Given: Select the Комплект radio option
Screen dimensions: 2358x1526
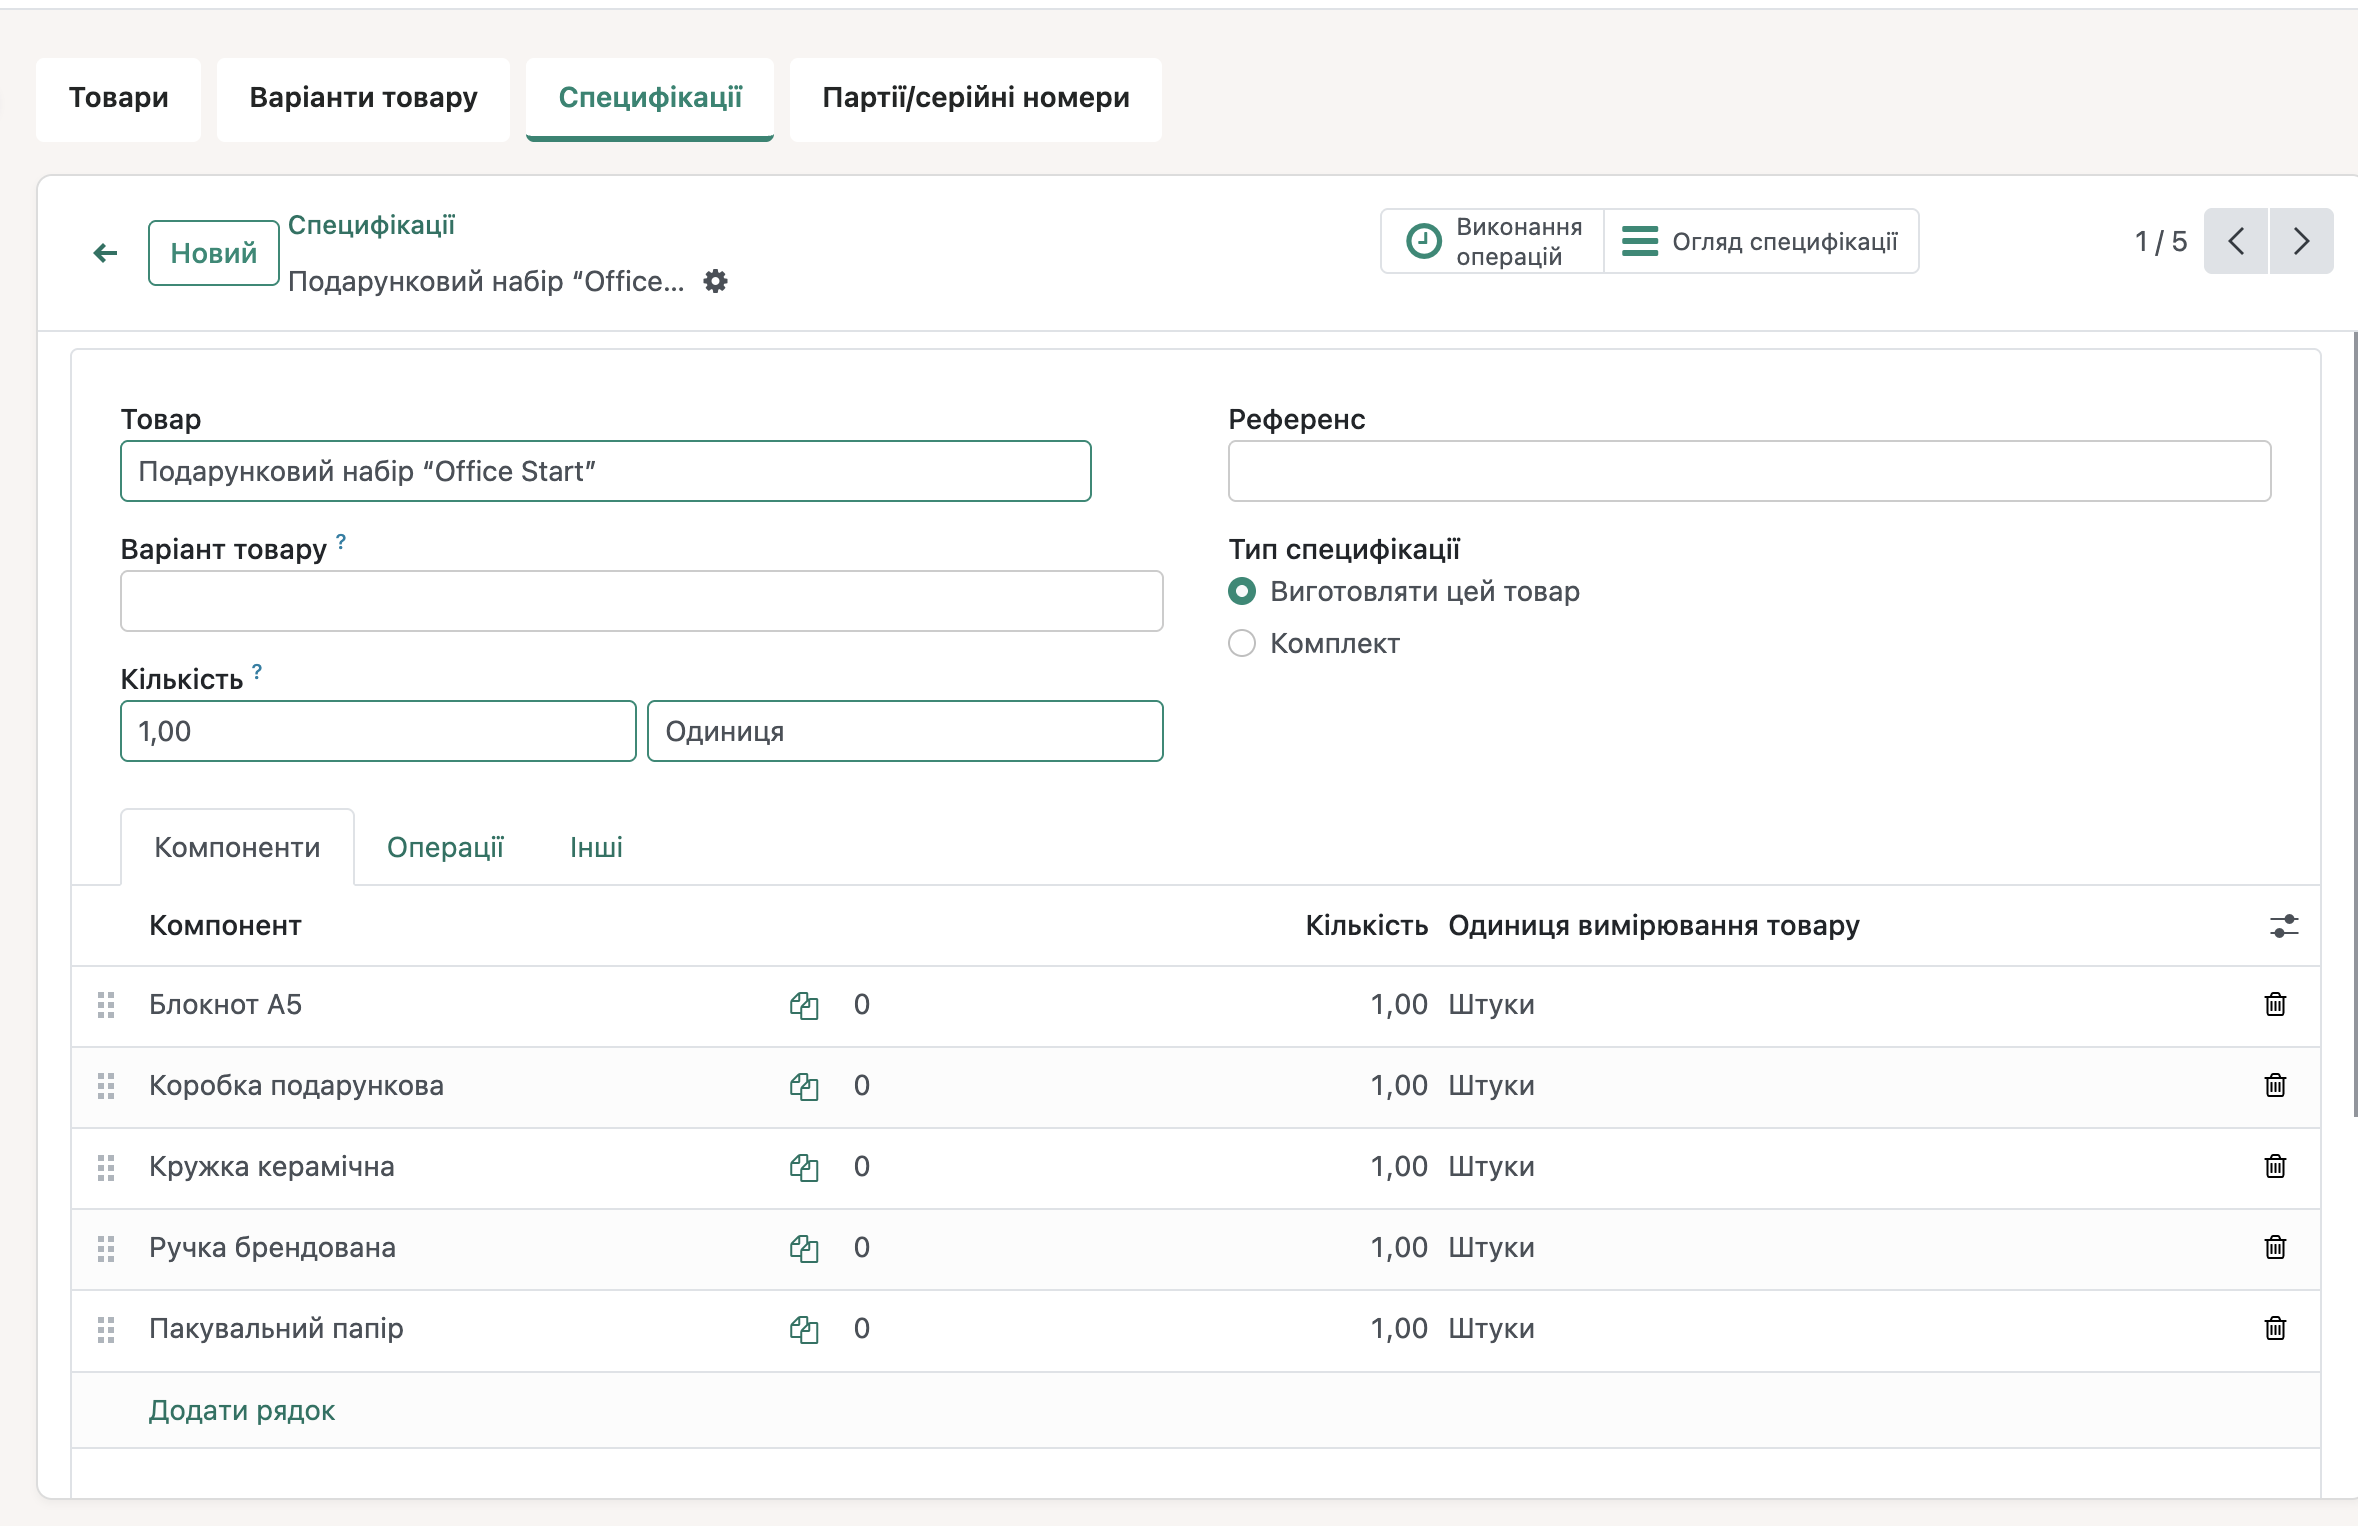Looking at the screenshot, I should click(1242, 643).
